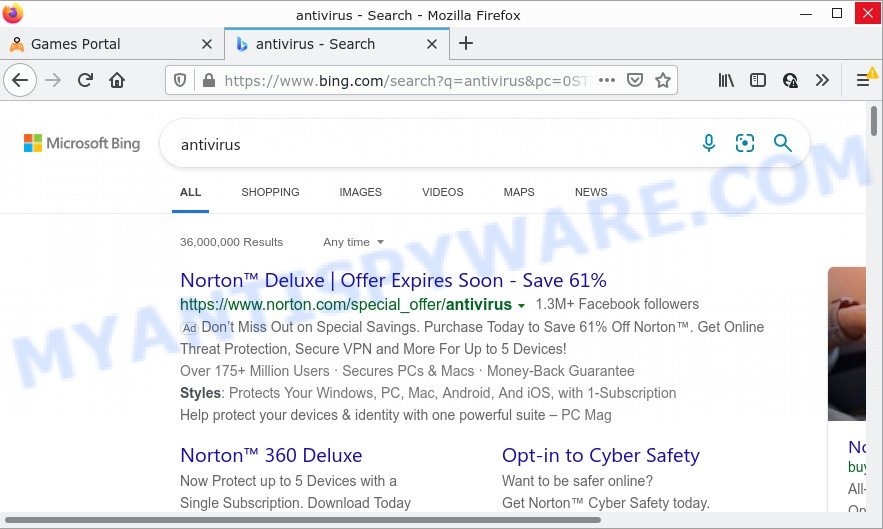Open the norton.com special_offer URL
Screen dimensions: 883x529
point(346,304)
